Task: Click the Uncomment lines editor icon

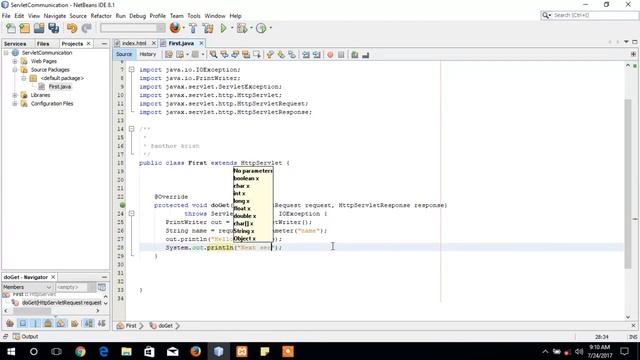Action: (366, 55)
